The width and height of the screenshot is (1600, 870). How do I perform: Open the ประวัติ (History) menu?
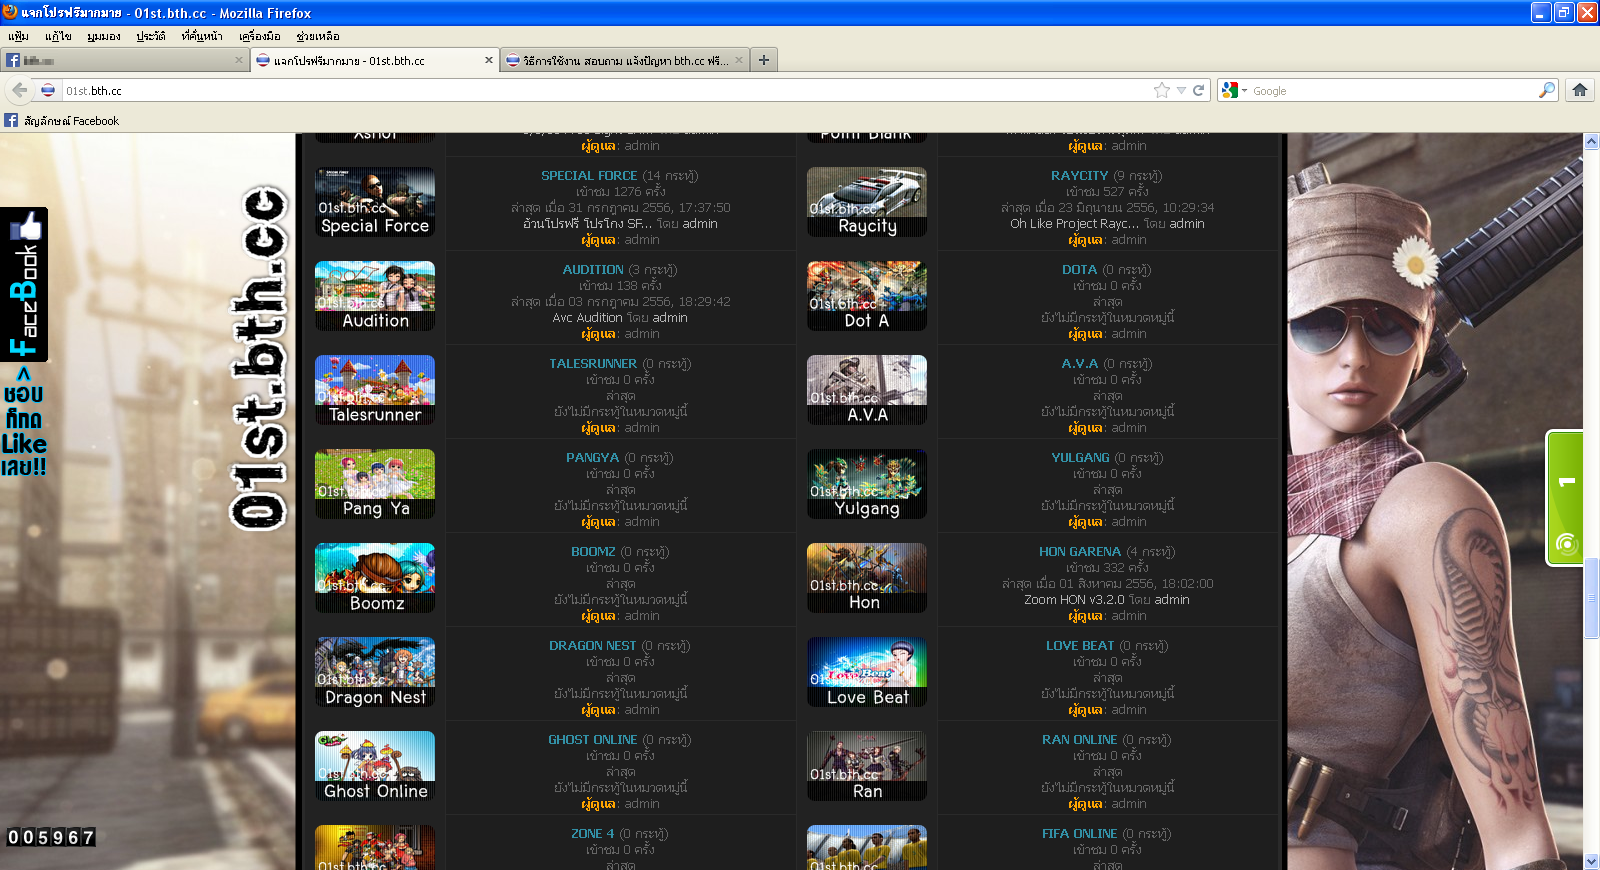(151, 36)
